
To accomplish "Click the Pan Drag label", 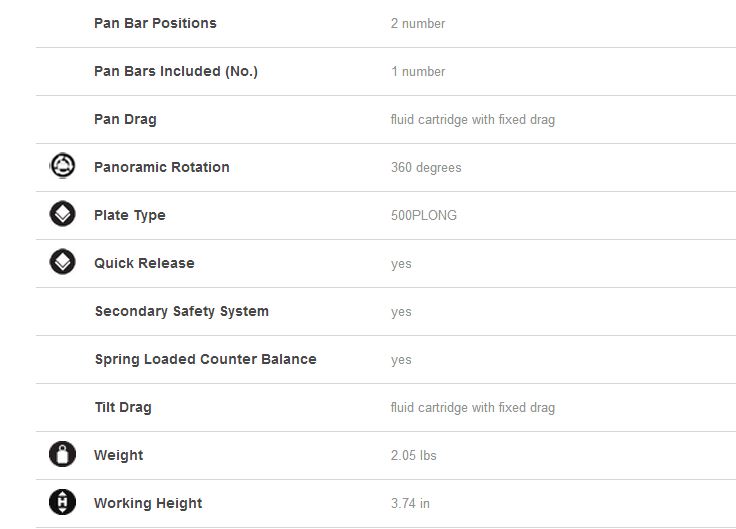I will point(125,119).
